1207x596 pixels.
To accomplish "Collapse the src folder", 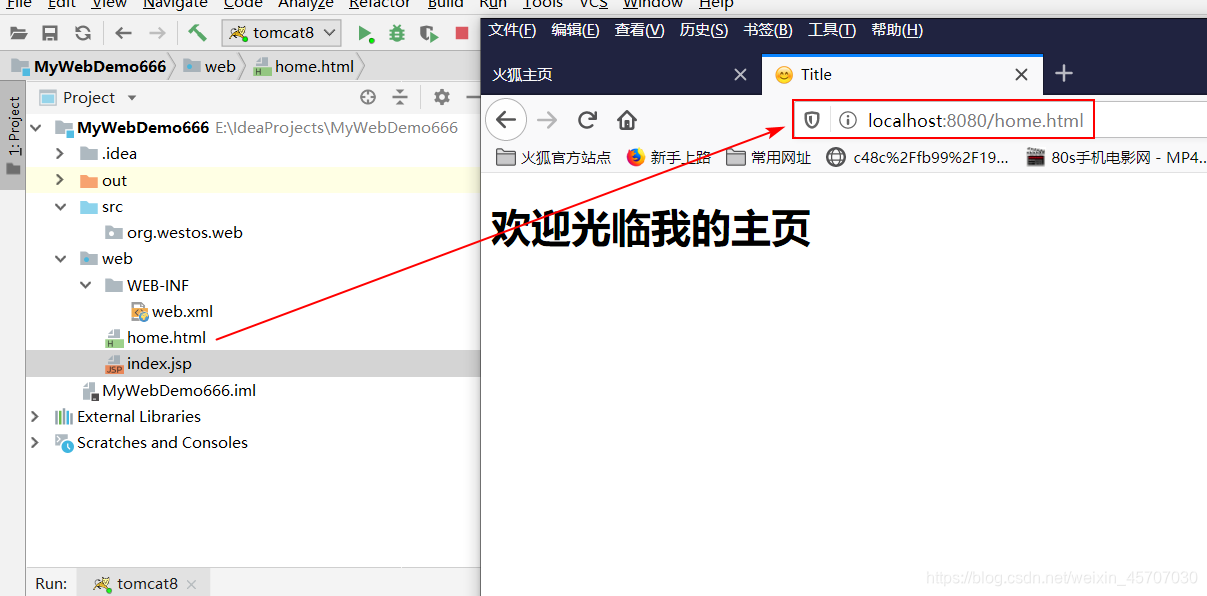I will click(x=60, y=207).
